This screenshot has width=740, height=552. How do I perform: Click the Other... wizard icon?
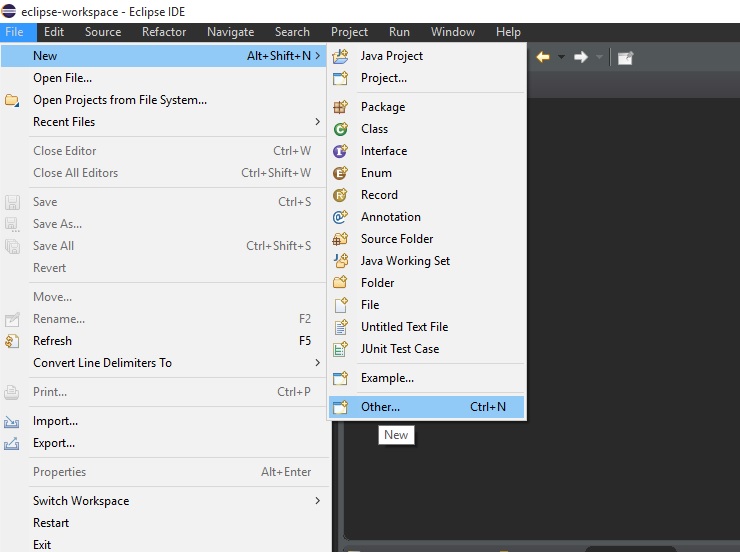tap(340, 407)
